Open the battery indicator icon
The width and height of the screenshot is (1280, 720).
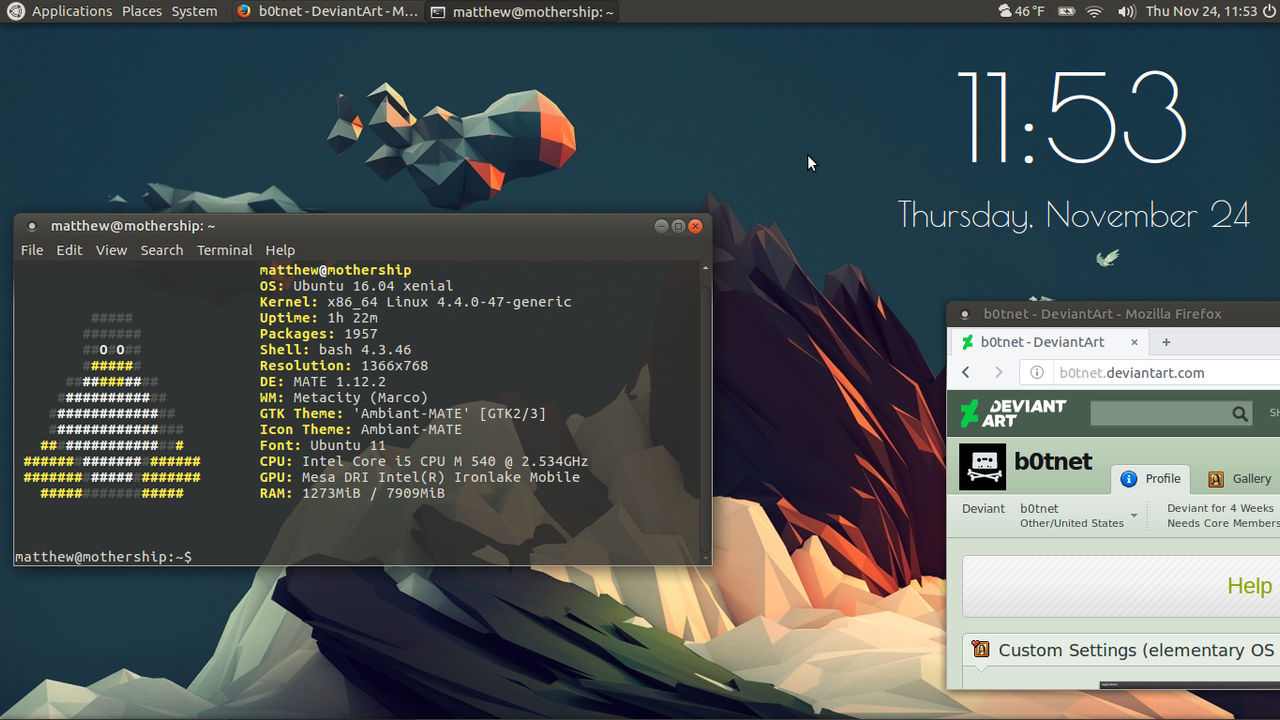1066,11
